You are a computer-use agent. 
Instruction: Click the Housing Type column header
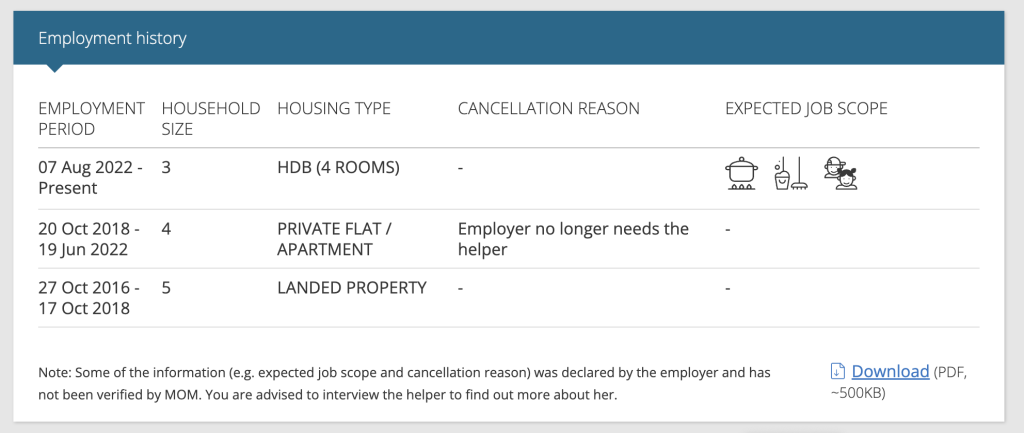coord(334,108)
